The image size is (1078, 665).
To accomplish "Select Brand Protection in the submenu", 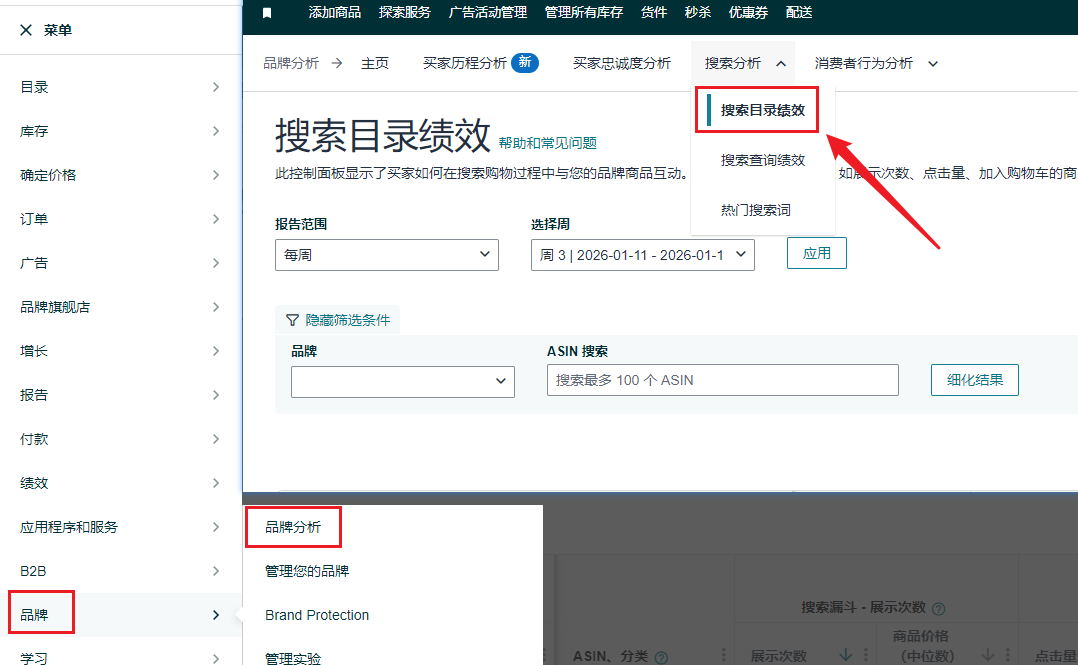I will (x=317, y=615).
